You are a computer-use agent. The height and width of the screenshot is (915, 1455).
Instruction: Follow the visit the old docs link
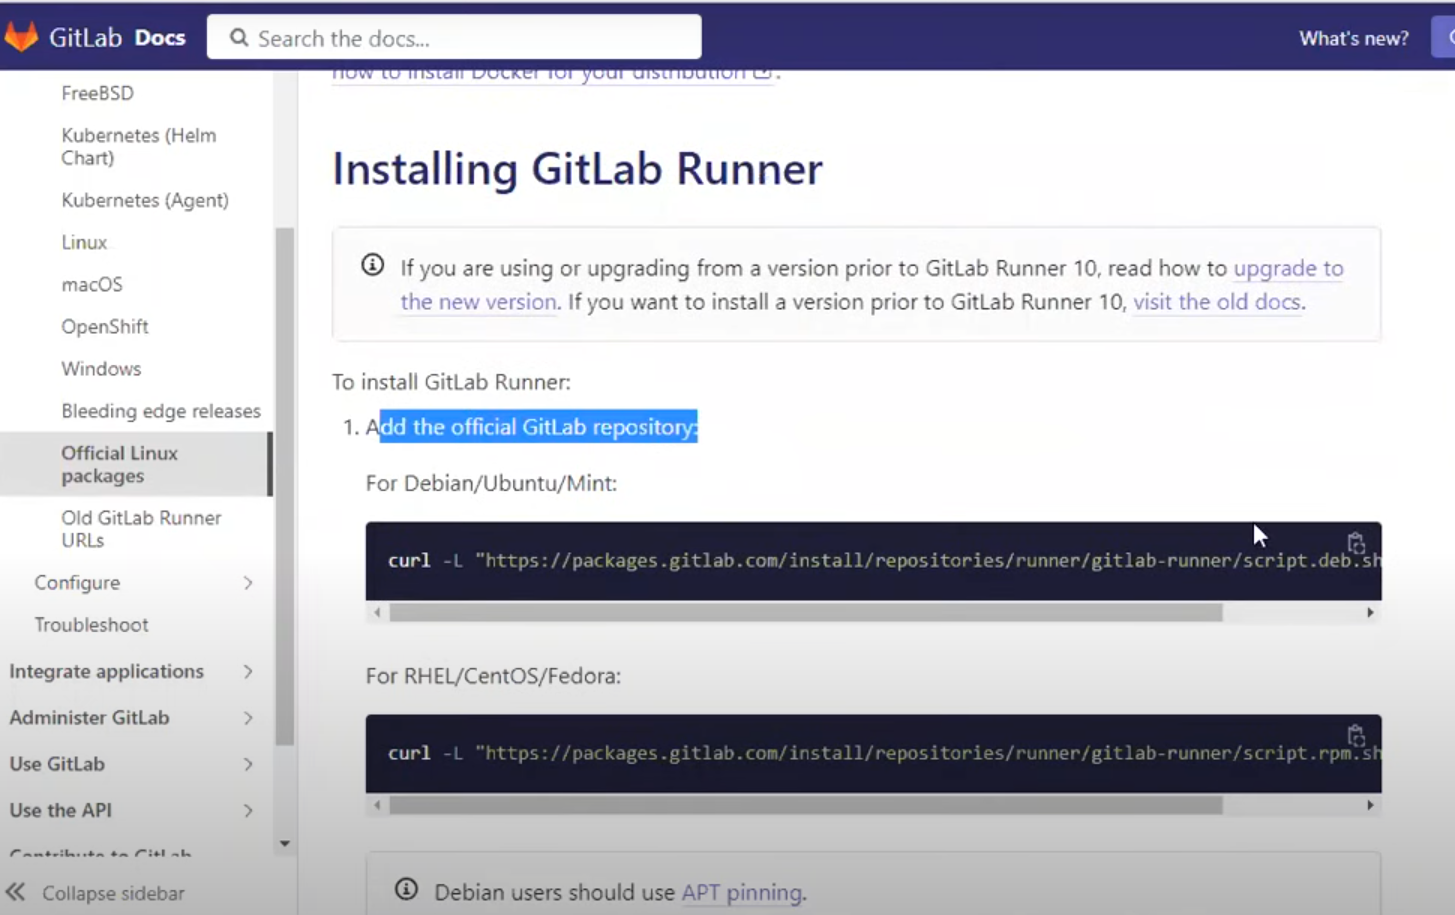[x=1217, y=301]
